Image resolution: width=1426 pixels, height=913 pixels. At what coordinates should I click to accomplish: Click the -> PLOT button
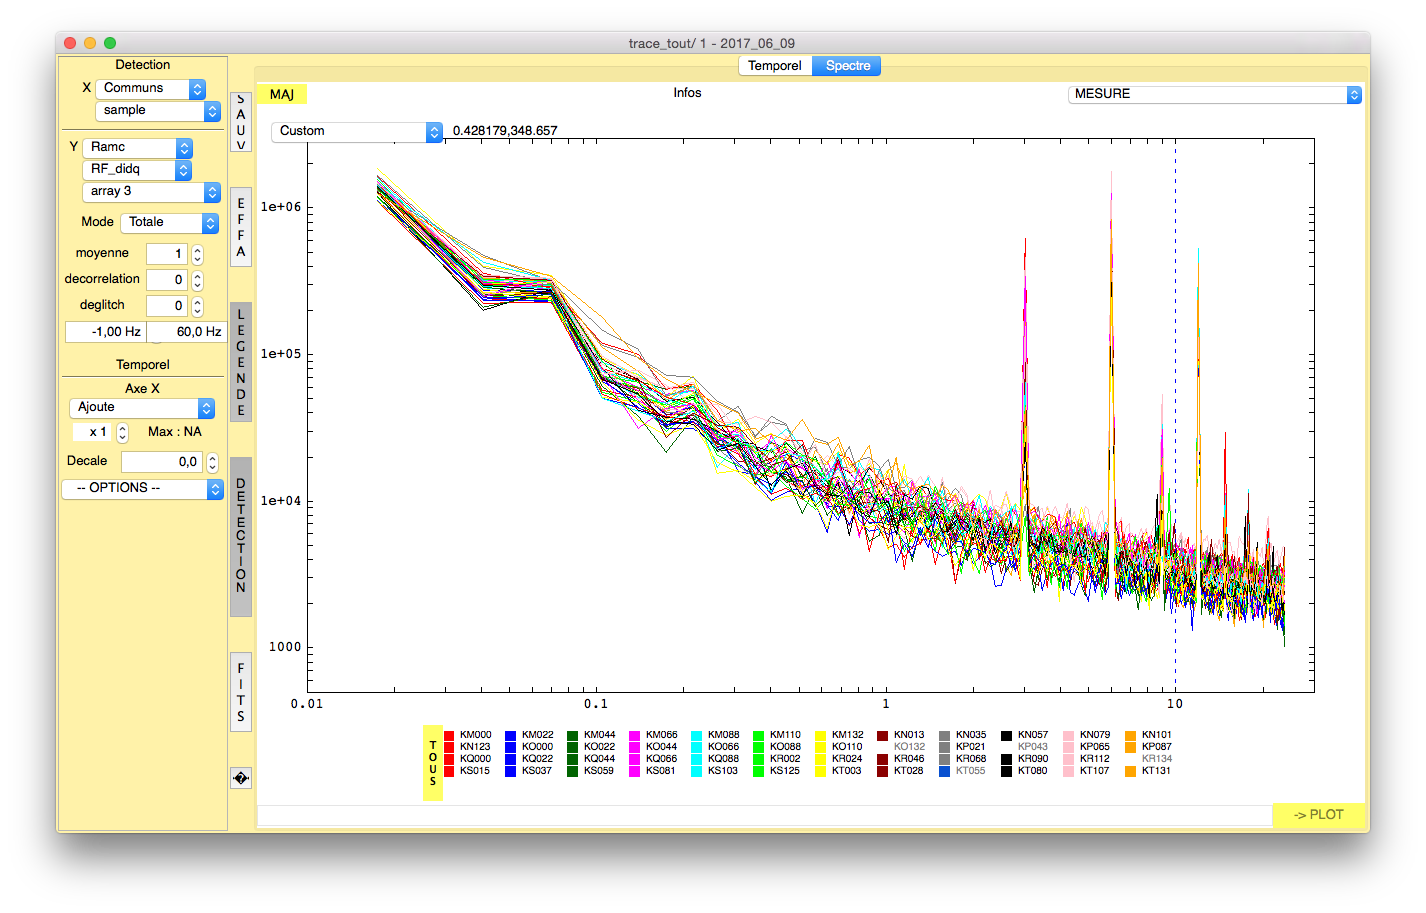pyautogui.click(x=1319, y=815)
